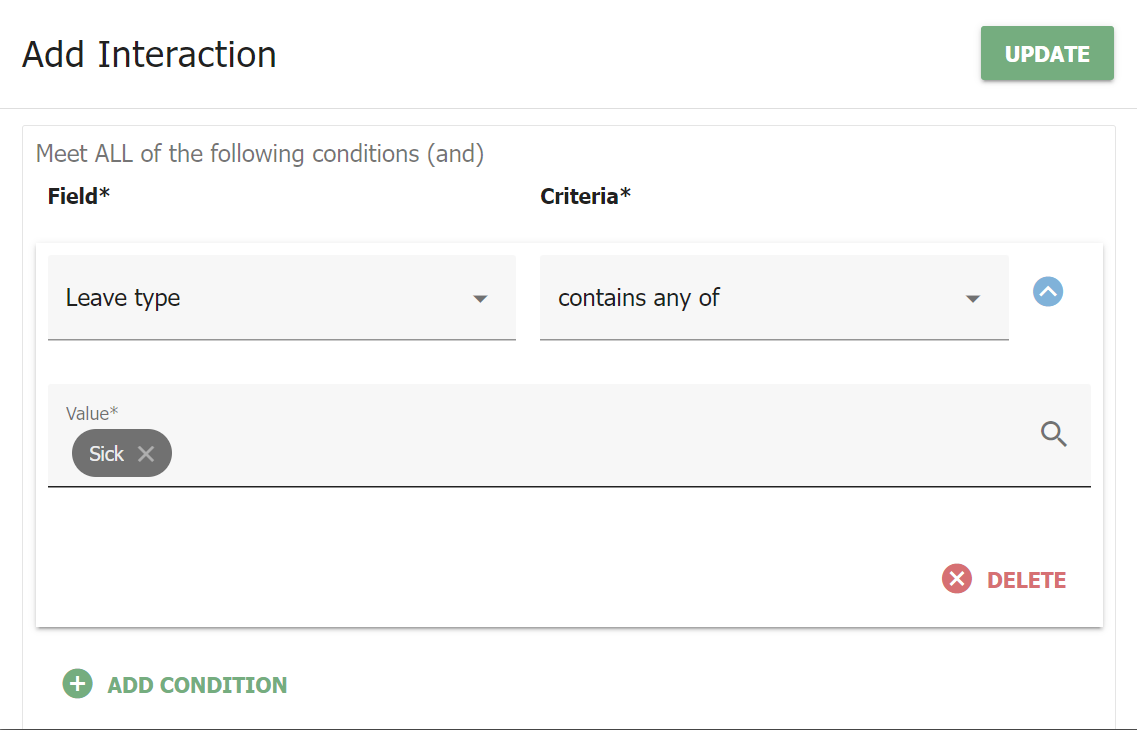1137x730 pixels.
Task: Click the 'Meet ALL of the following conditions' text
Action: coord(260,154)
